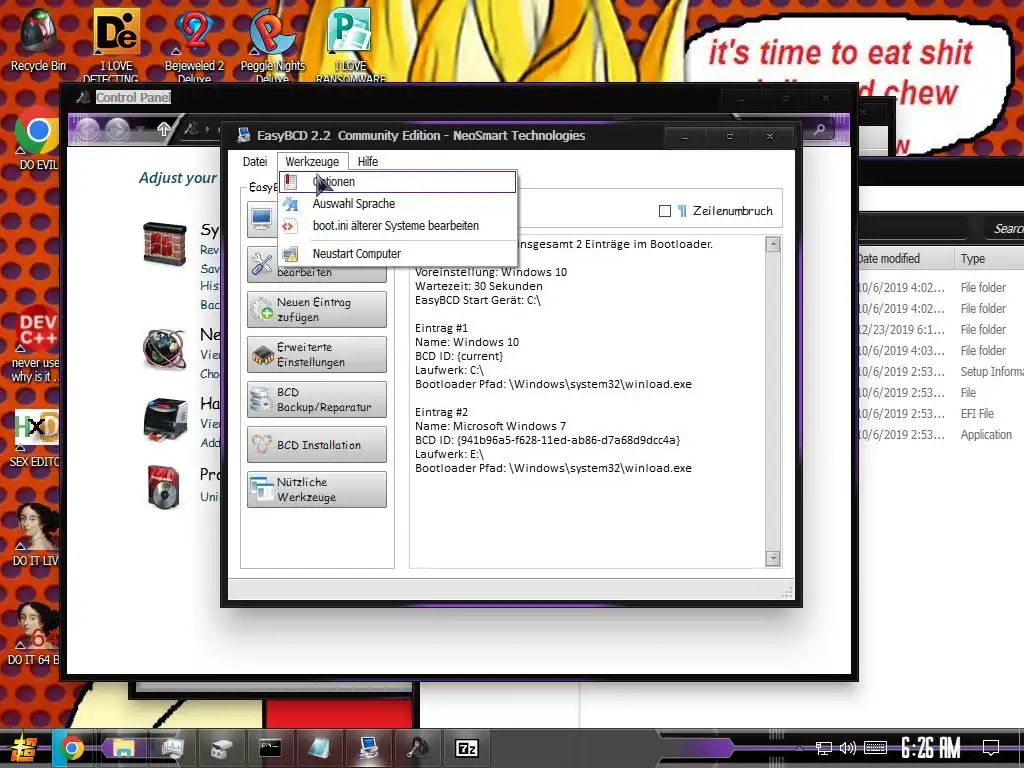Screen dimensions: 1024x768
Task: Open Nützliche Werkzeuge
Action: coord(317,490)
